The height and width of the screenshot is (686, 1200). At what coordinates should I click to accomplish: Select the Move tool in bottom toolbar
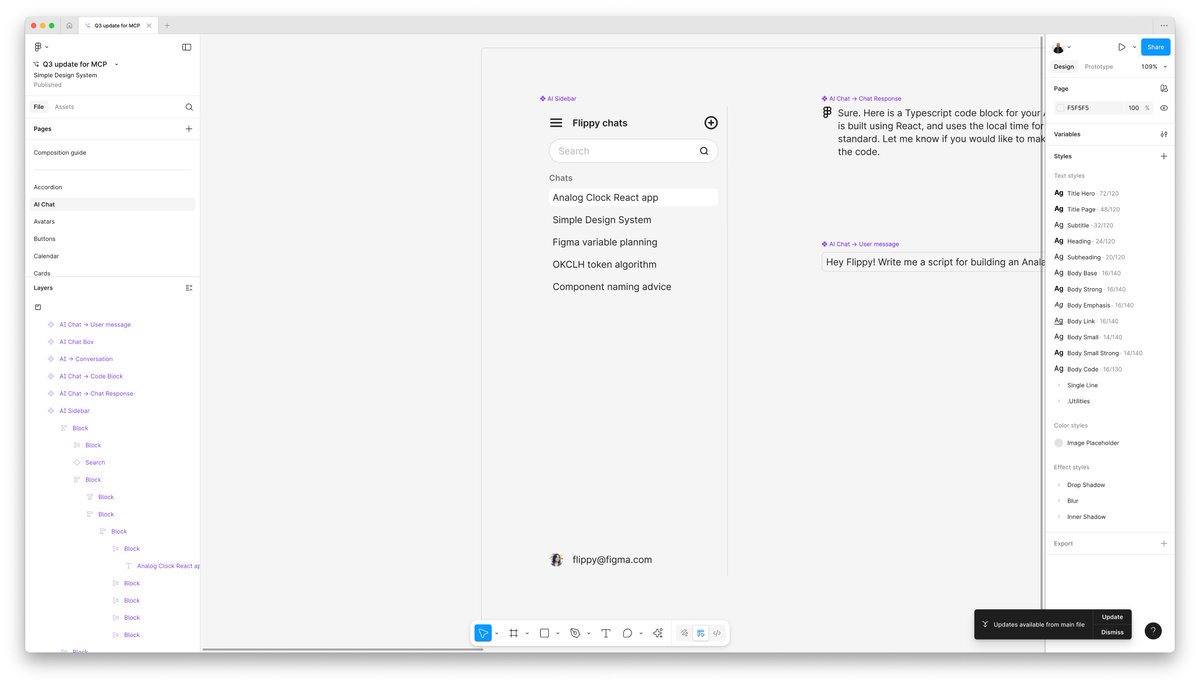[x=483, y=633]
